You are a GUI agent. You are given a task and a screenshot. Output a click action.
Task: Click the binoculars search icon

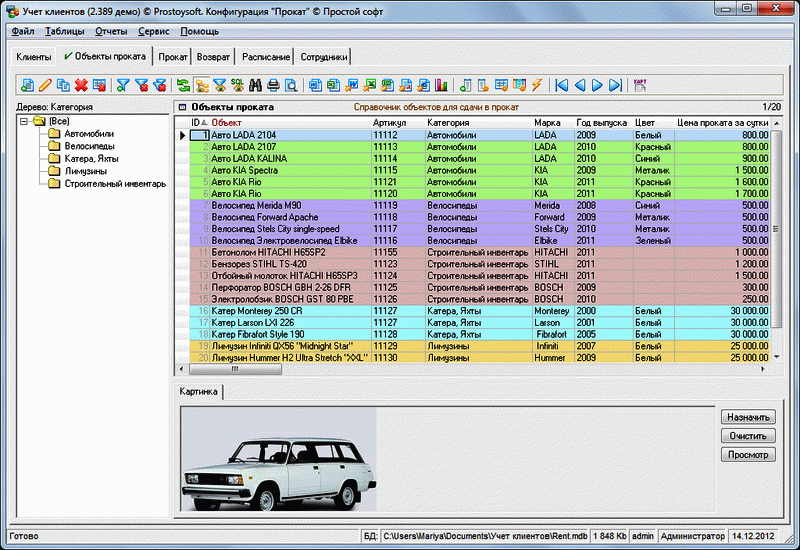[x=255, y=85]
